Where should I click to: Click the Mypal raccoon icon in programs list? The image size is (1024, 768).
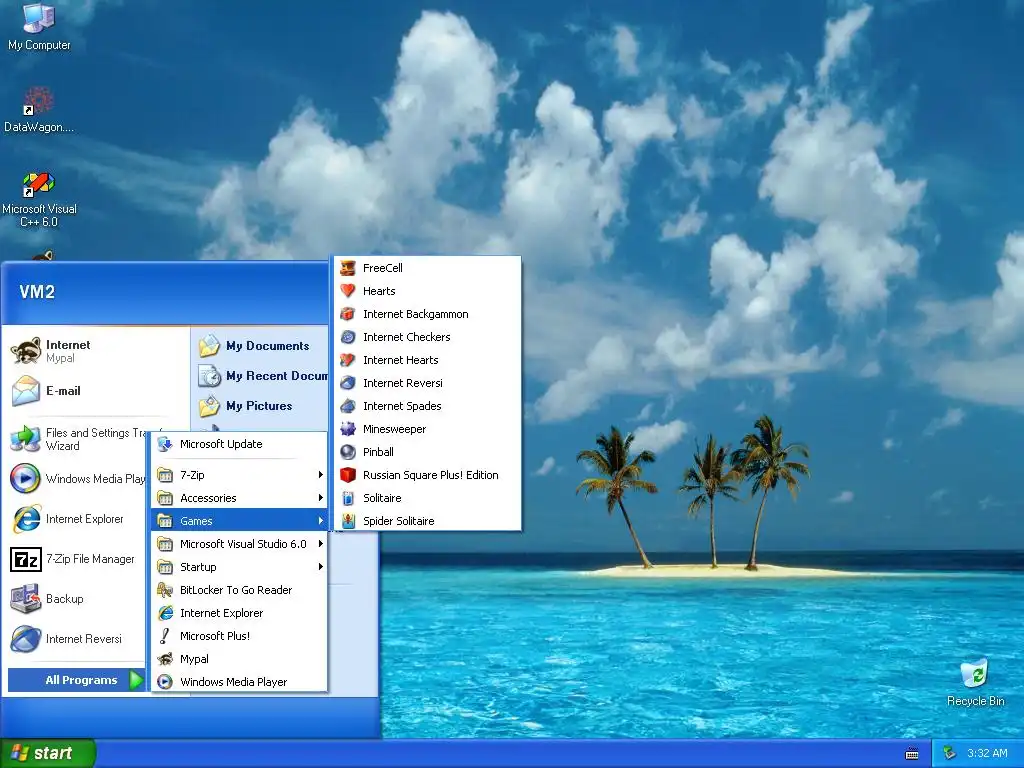[x=165, y=659]
